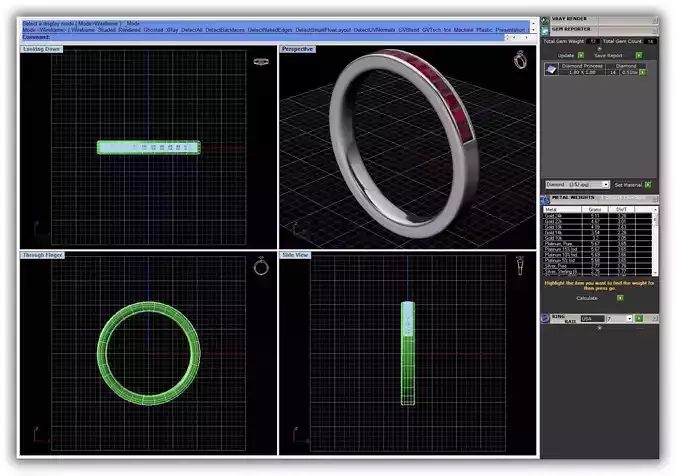Open the Diamond material dropdown
Viewport: 676px width, 476px height.
(606, 185)
